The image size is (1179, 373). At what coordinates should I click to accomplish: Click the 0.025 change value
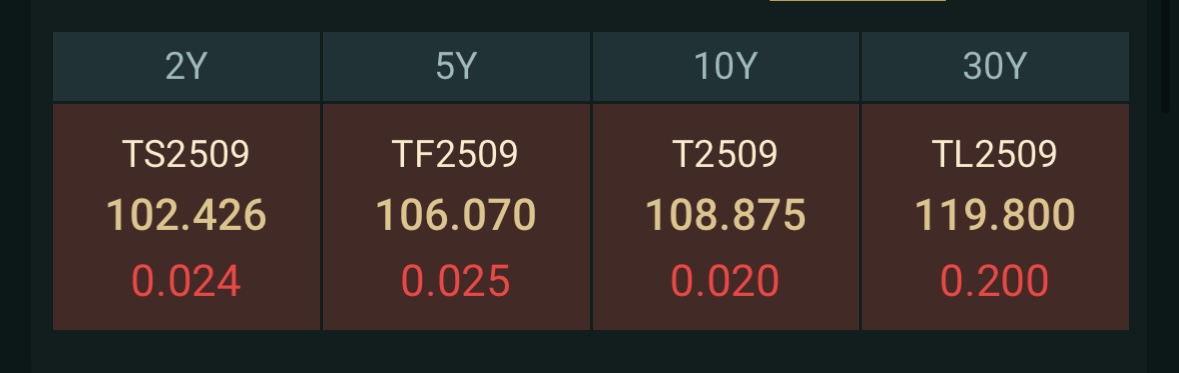(x=456, y=281)
